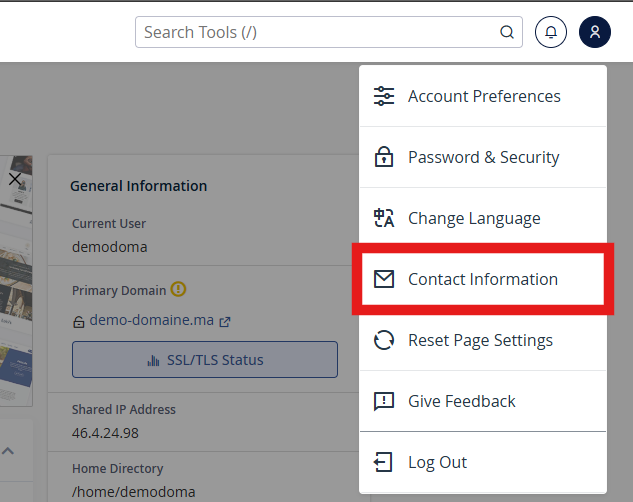
Task: Open the demo-domaine.ma link
Action: 150,321
